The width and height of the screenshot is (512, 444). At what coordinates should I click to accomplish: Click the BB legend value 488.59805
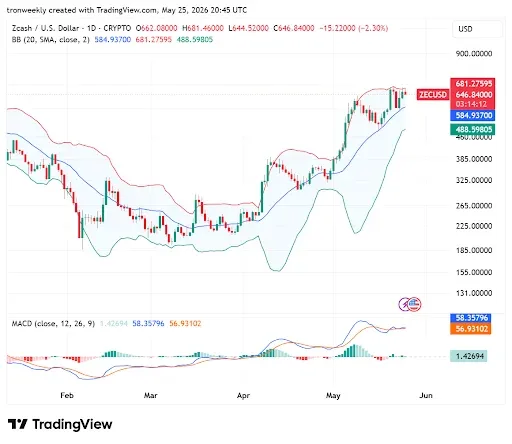pos(195,40)
